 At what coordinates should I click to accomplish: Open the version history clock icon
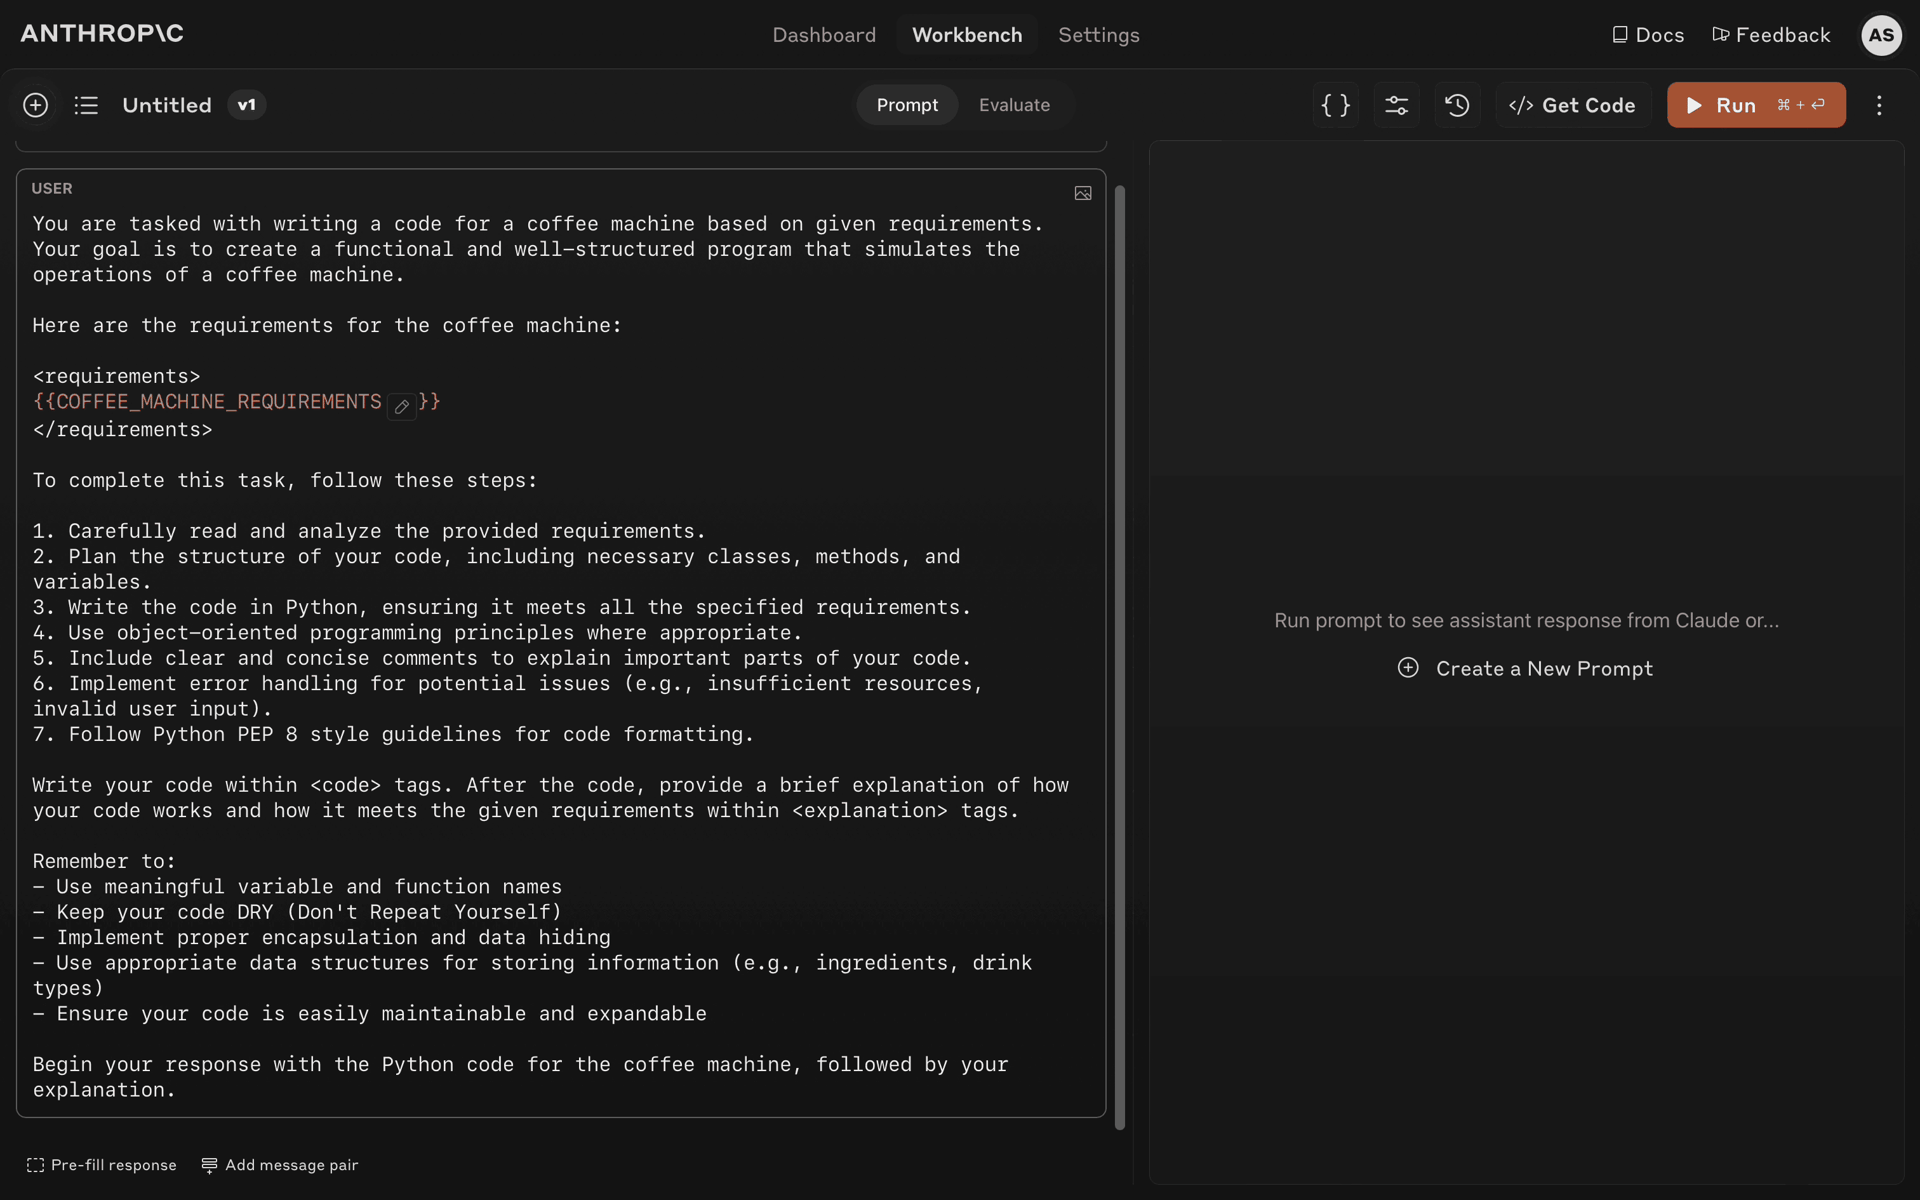1458,105
